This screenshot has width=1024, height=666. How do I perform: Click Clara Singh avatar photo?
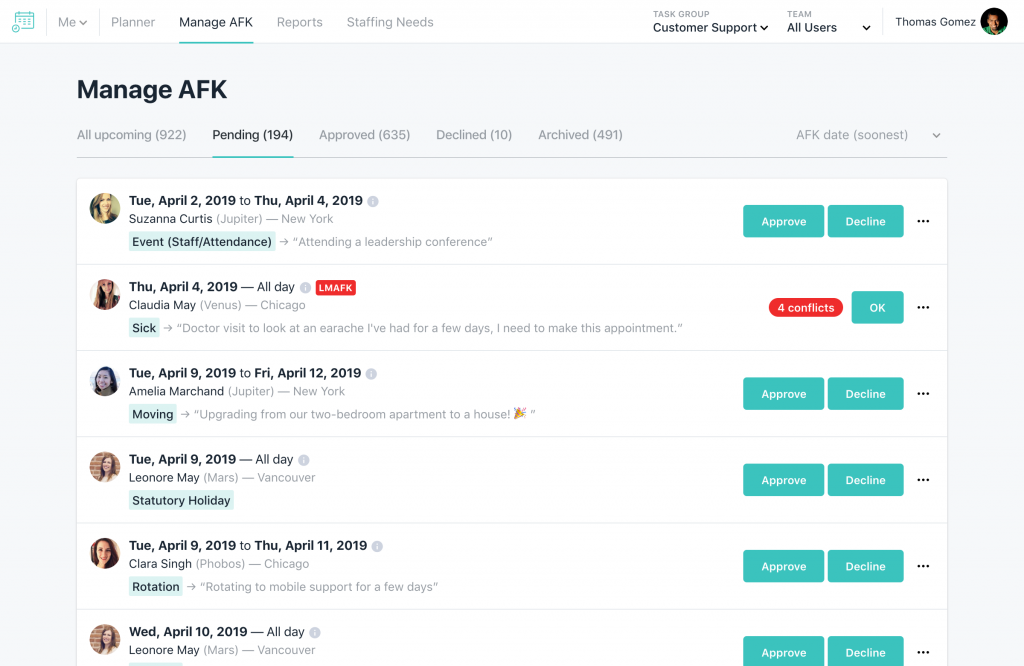pos(104,553)
